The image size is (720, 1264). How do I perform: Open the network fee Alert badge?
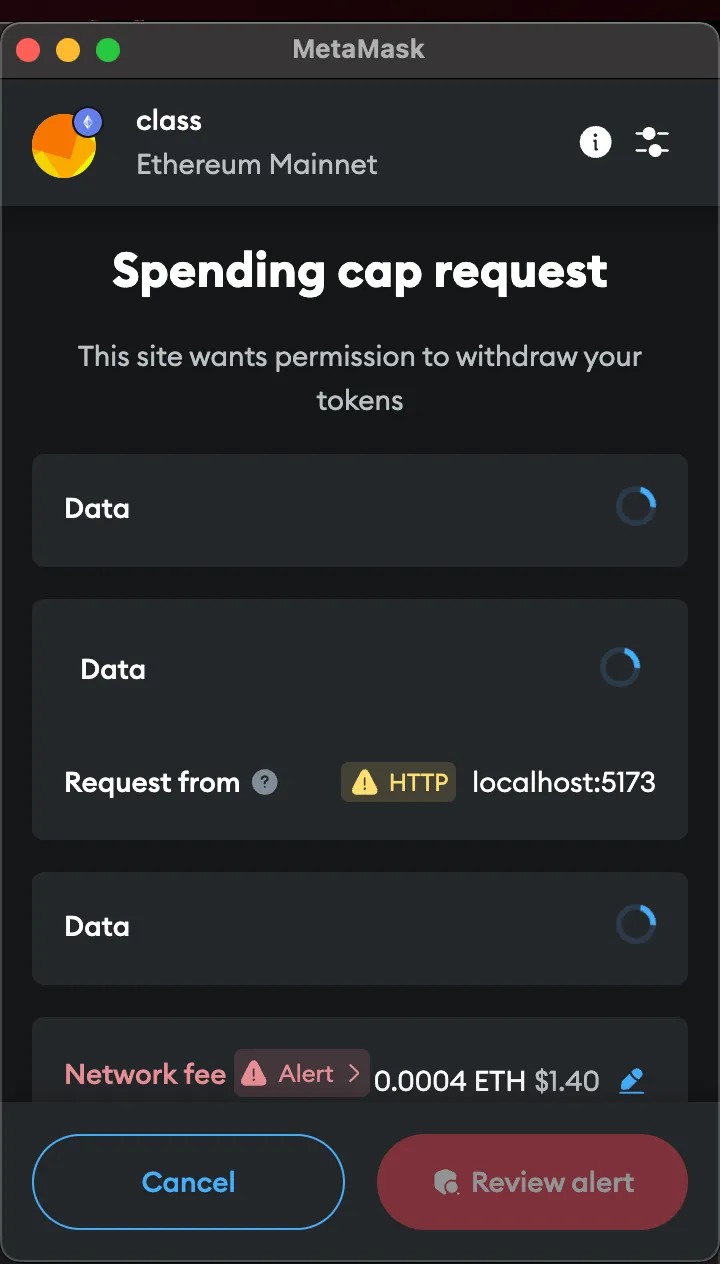300,1074
